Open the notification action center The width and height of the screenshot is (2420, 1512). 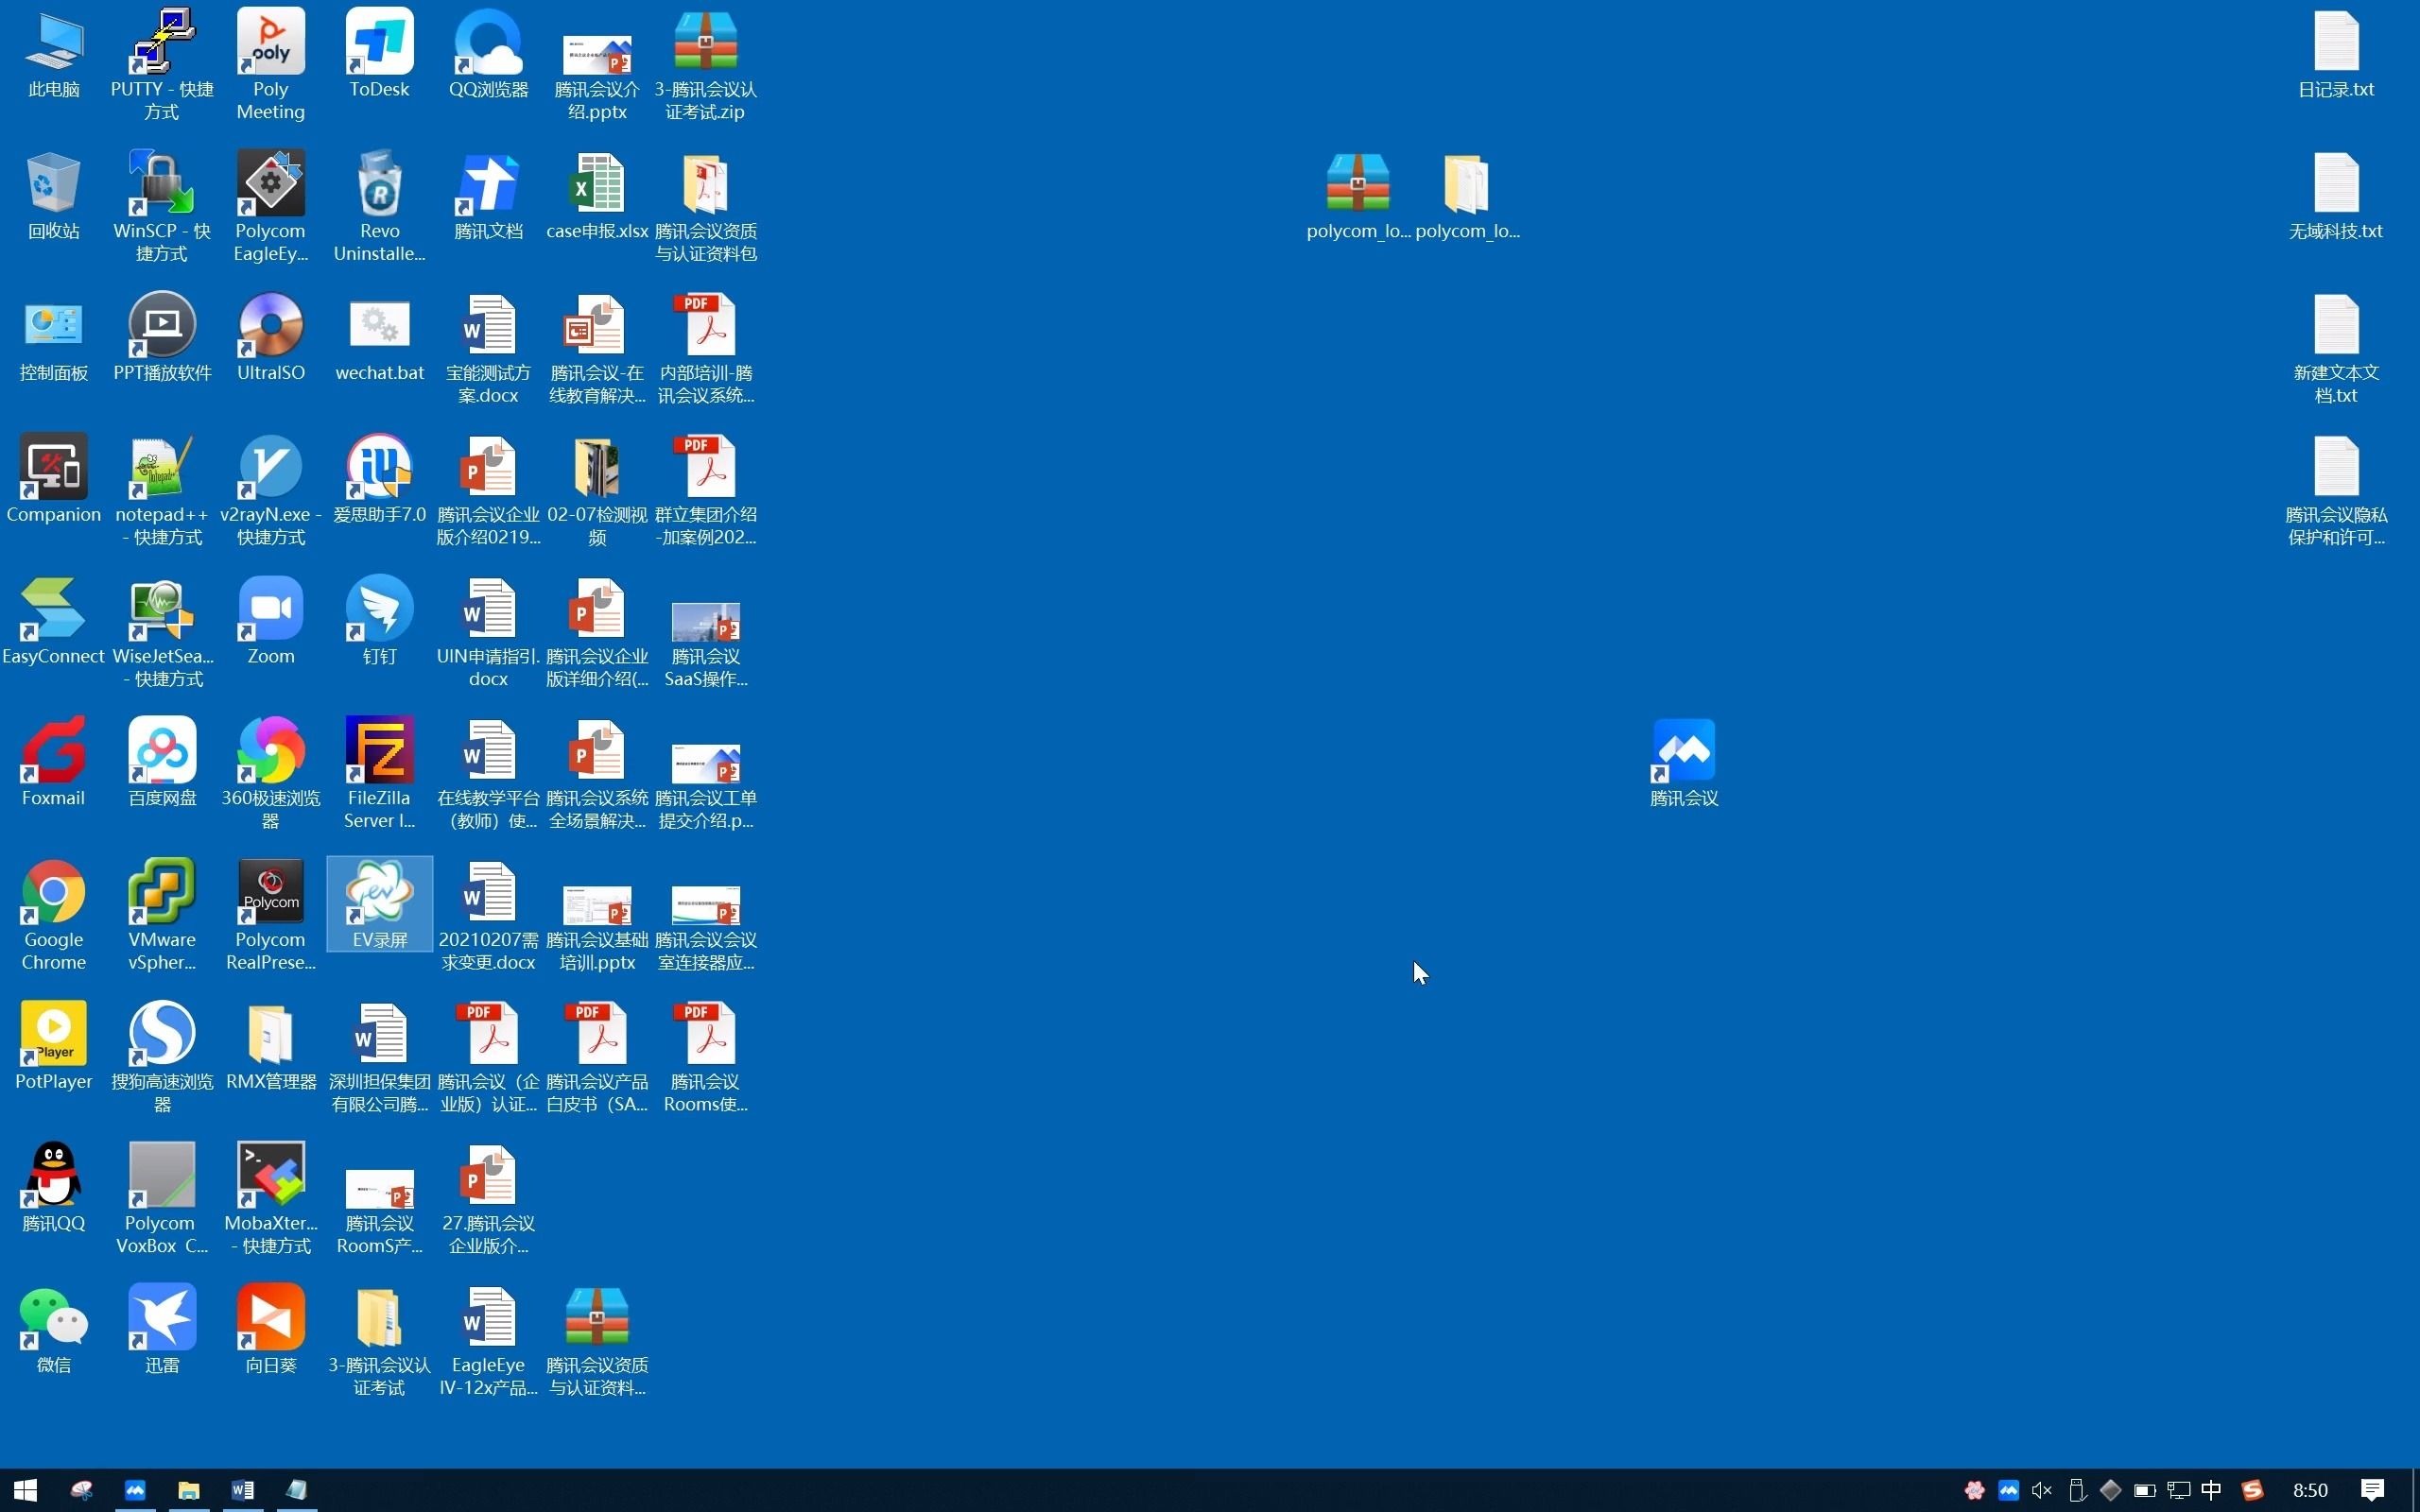pyautogui.click(x=2372, y=1490)
